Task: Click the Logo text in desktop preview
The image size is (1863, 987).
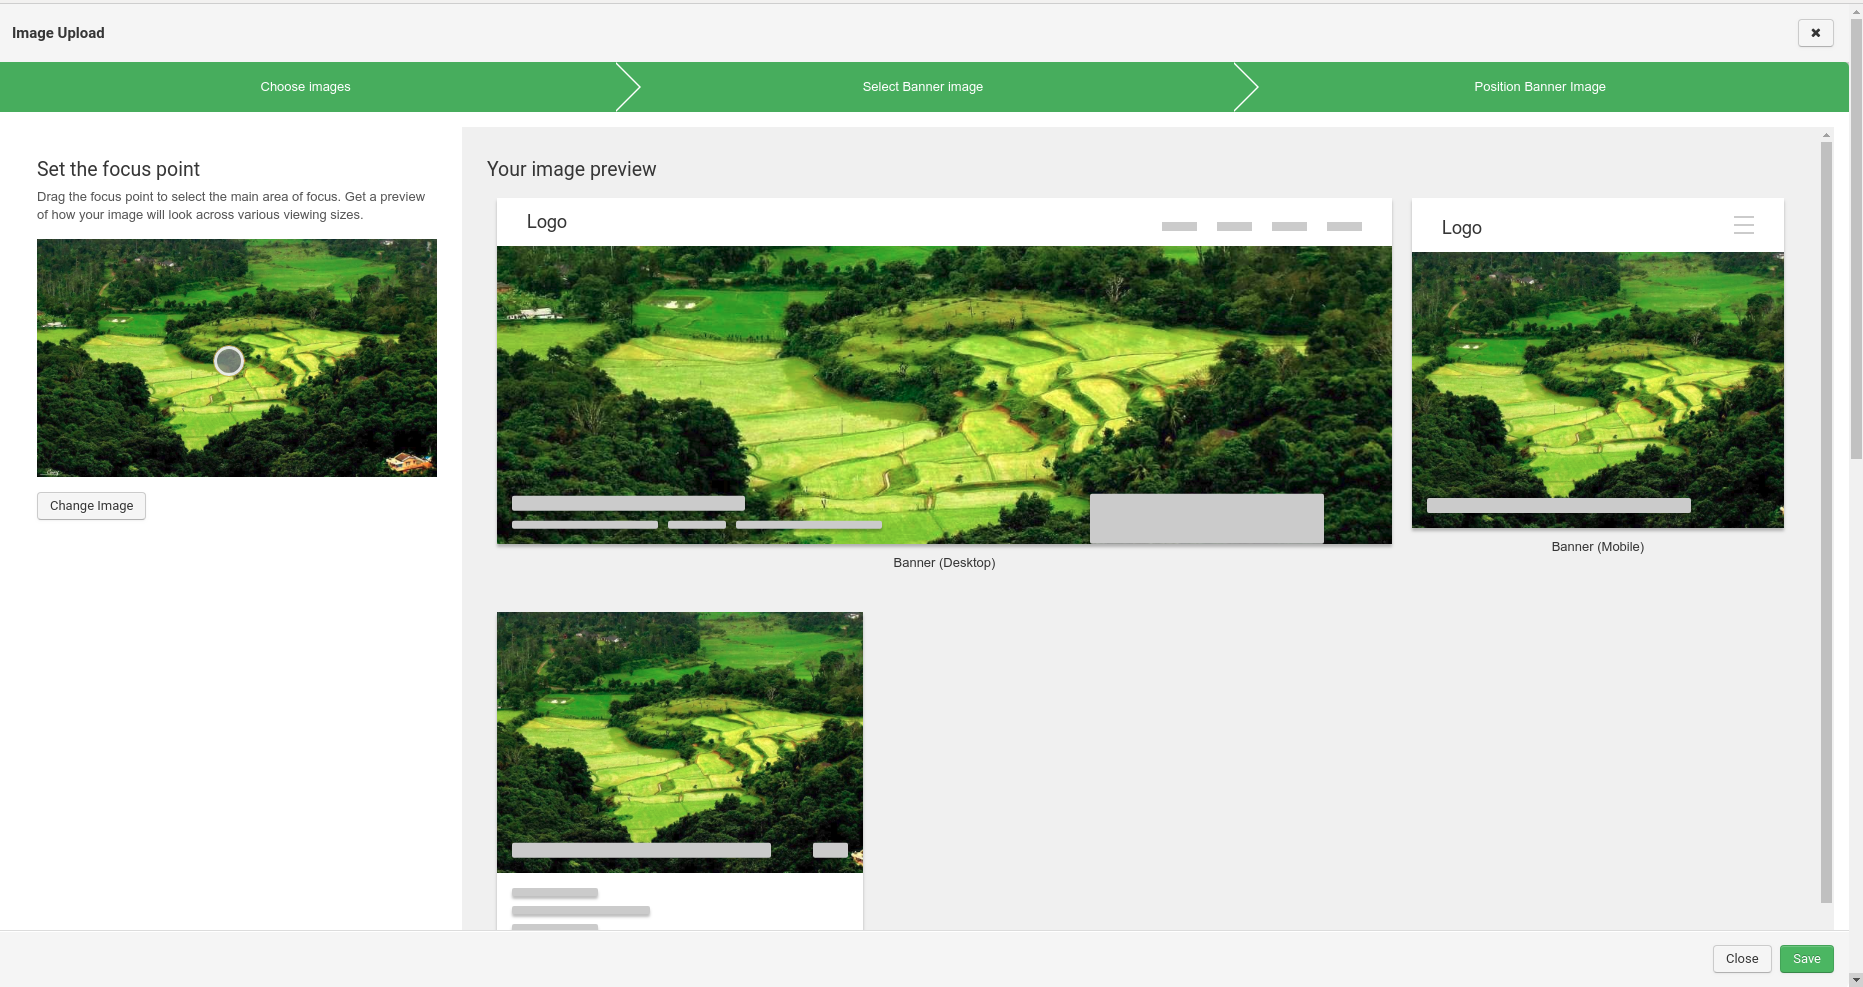Action: pos(547,222)
